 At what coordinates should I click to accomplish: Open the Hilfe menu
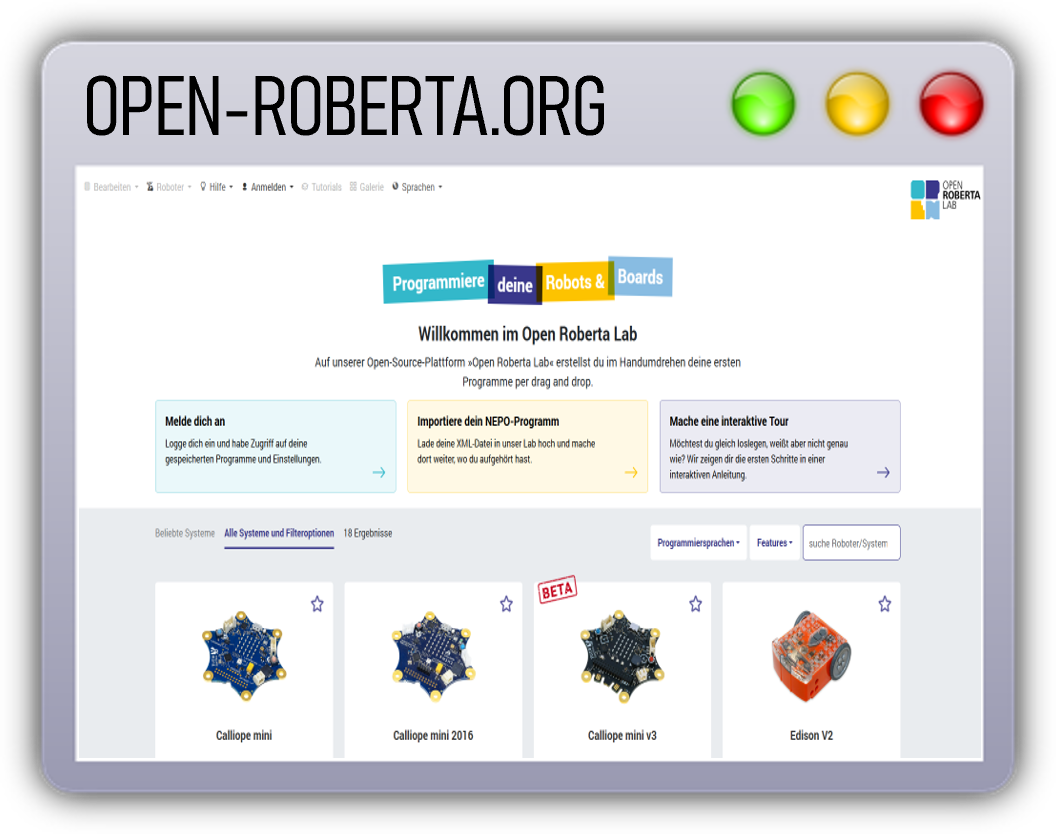click(217, 187)
